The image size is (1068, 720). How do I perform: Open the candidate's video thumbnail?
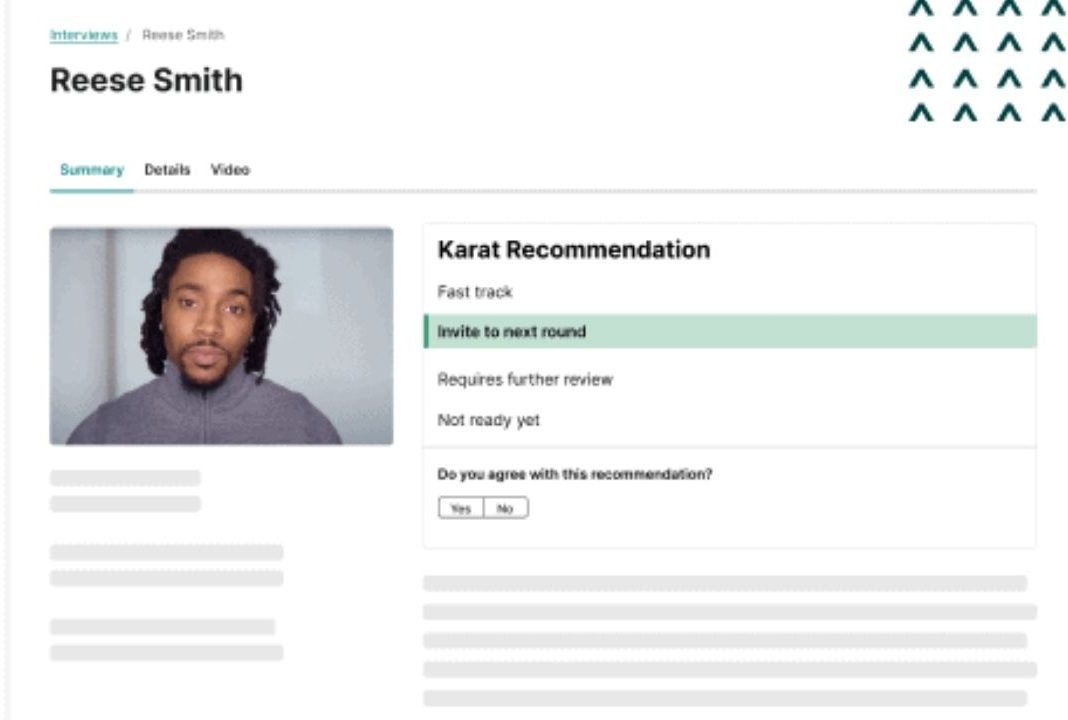(x=221, y=336)
